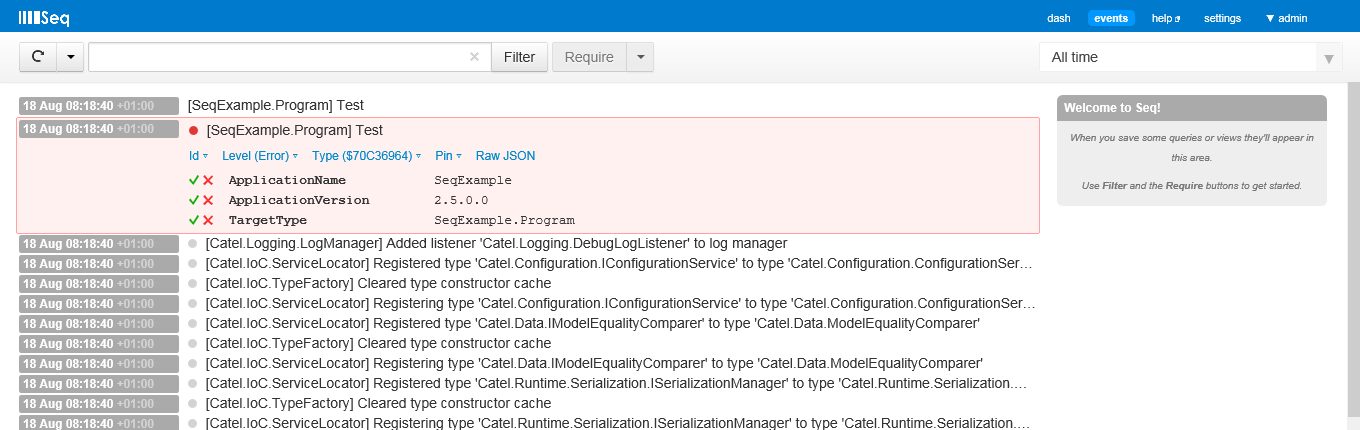Screen dimensions: 1360x430
Task: Click green checkmark beside ApplicationVersion
Action: coord(194,200)
